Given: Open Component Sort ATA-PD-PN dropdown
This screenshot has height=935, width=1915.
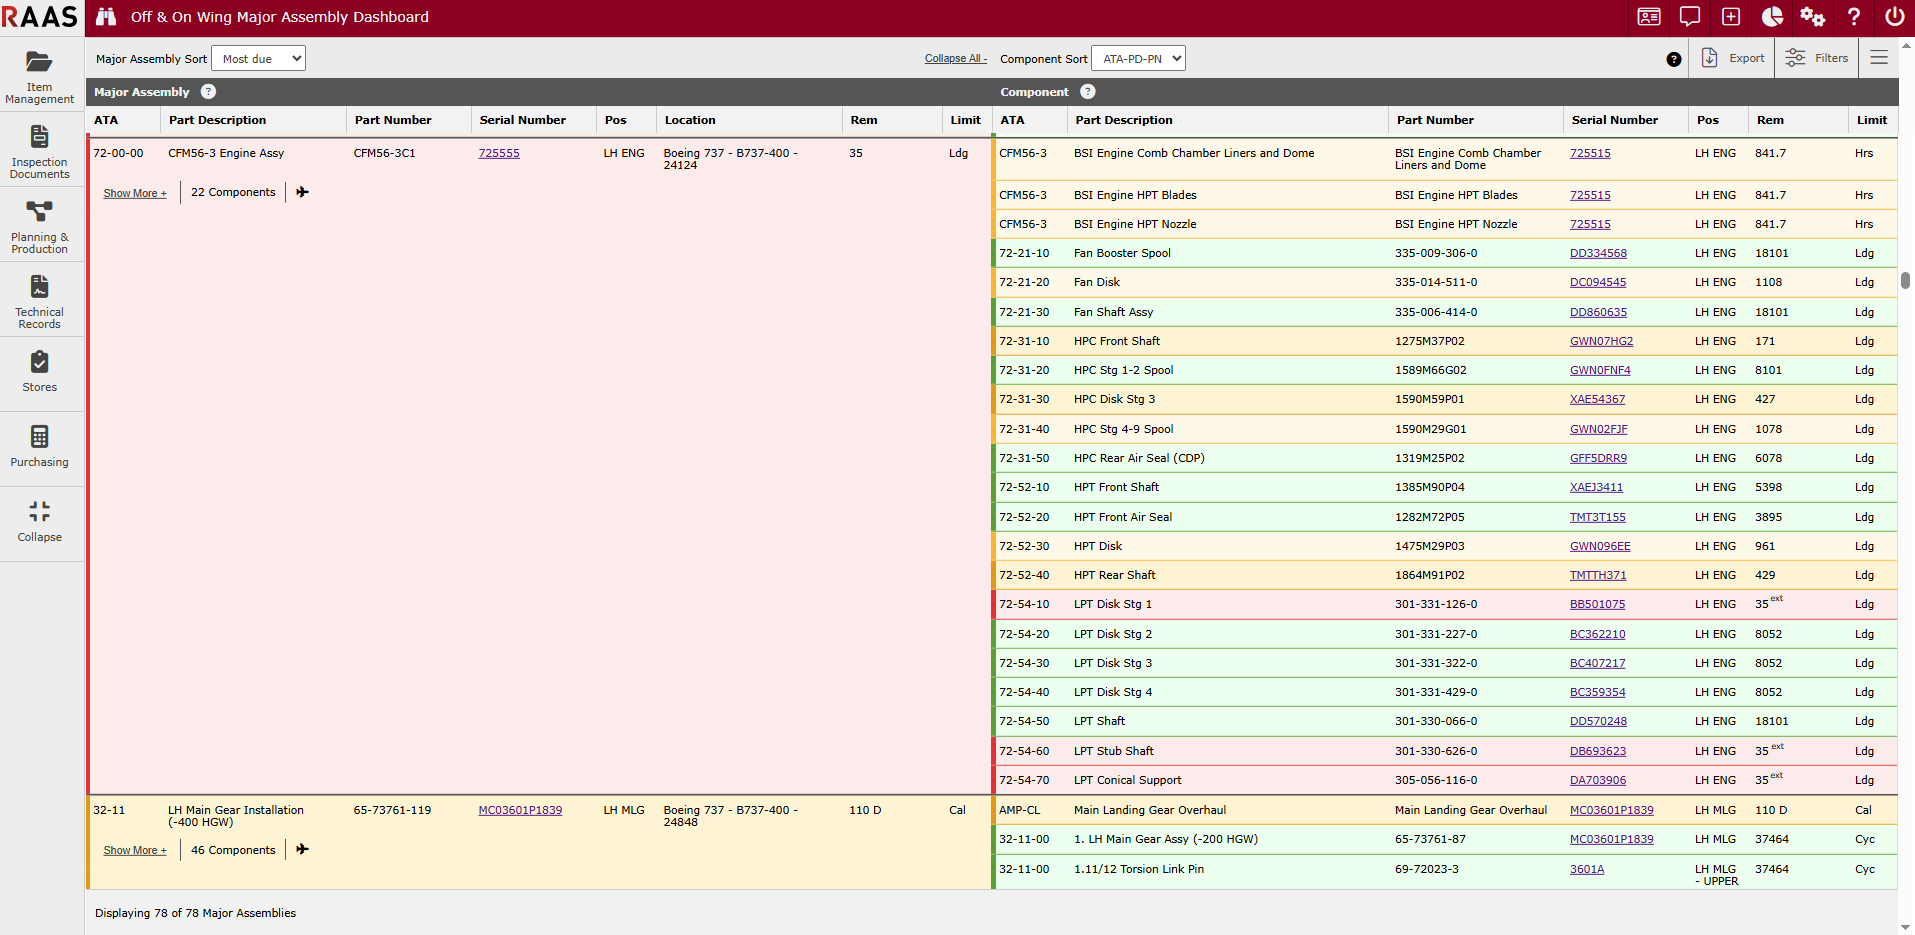Looking at the screenshot, I should (x=1138, y=59).
